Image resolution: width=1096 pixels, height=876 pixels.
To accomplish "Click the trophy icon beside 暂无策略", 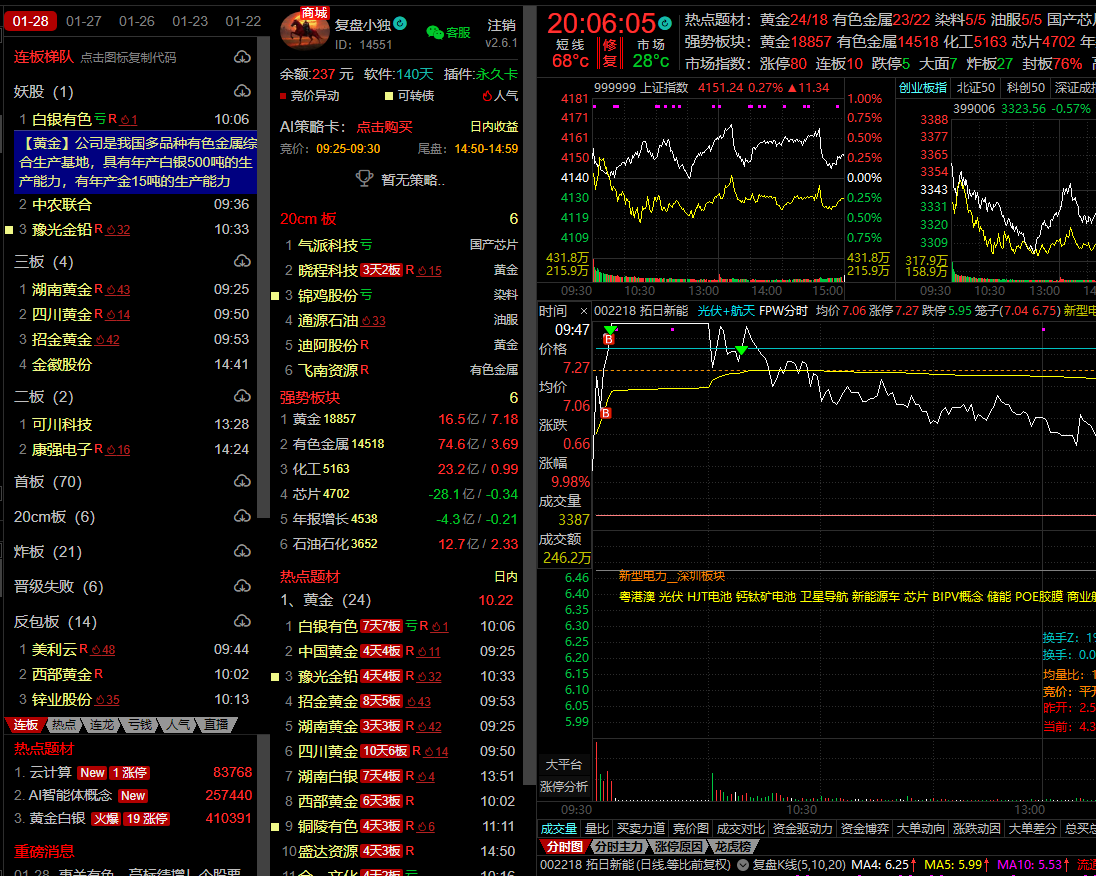I will click(x=365, y=179).
